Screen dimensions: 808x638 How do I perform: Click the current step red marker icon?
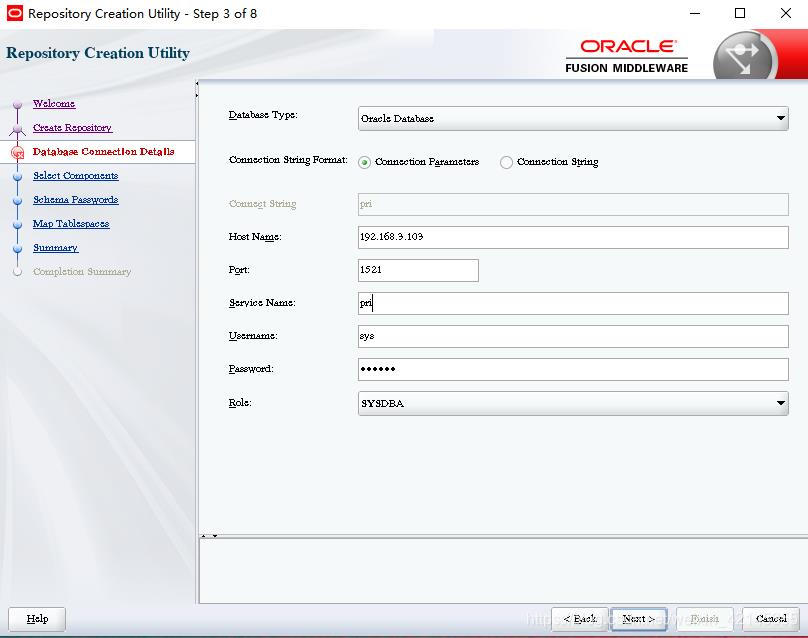coord(18,153)
